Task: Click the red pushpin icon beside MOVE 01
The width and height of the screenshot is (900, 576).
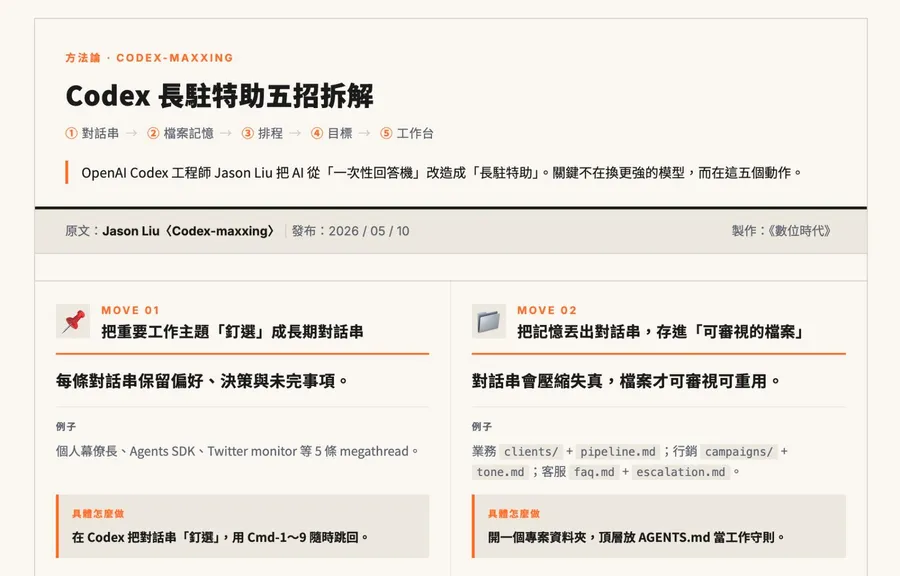Action: pos(73,321)
